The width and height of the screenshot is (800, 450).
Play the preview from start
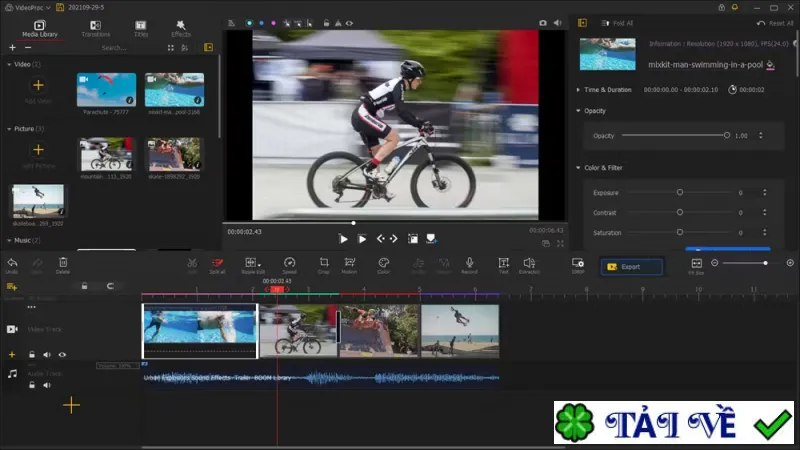coord(343,239)
